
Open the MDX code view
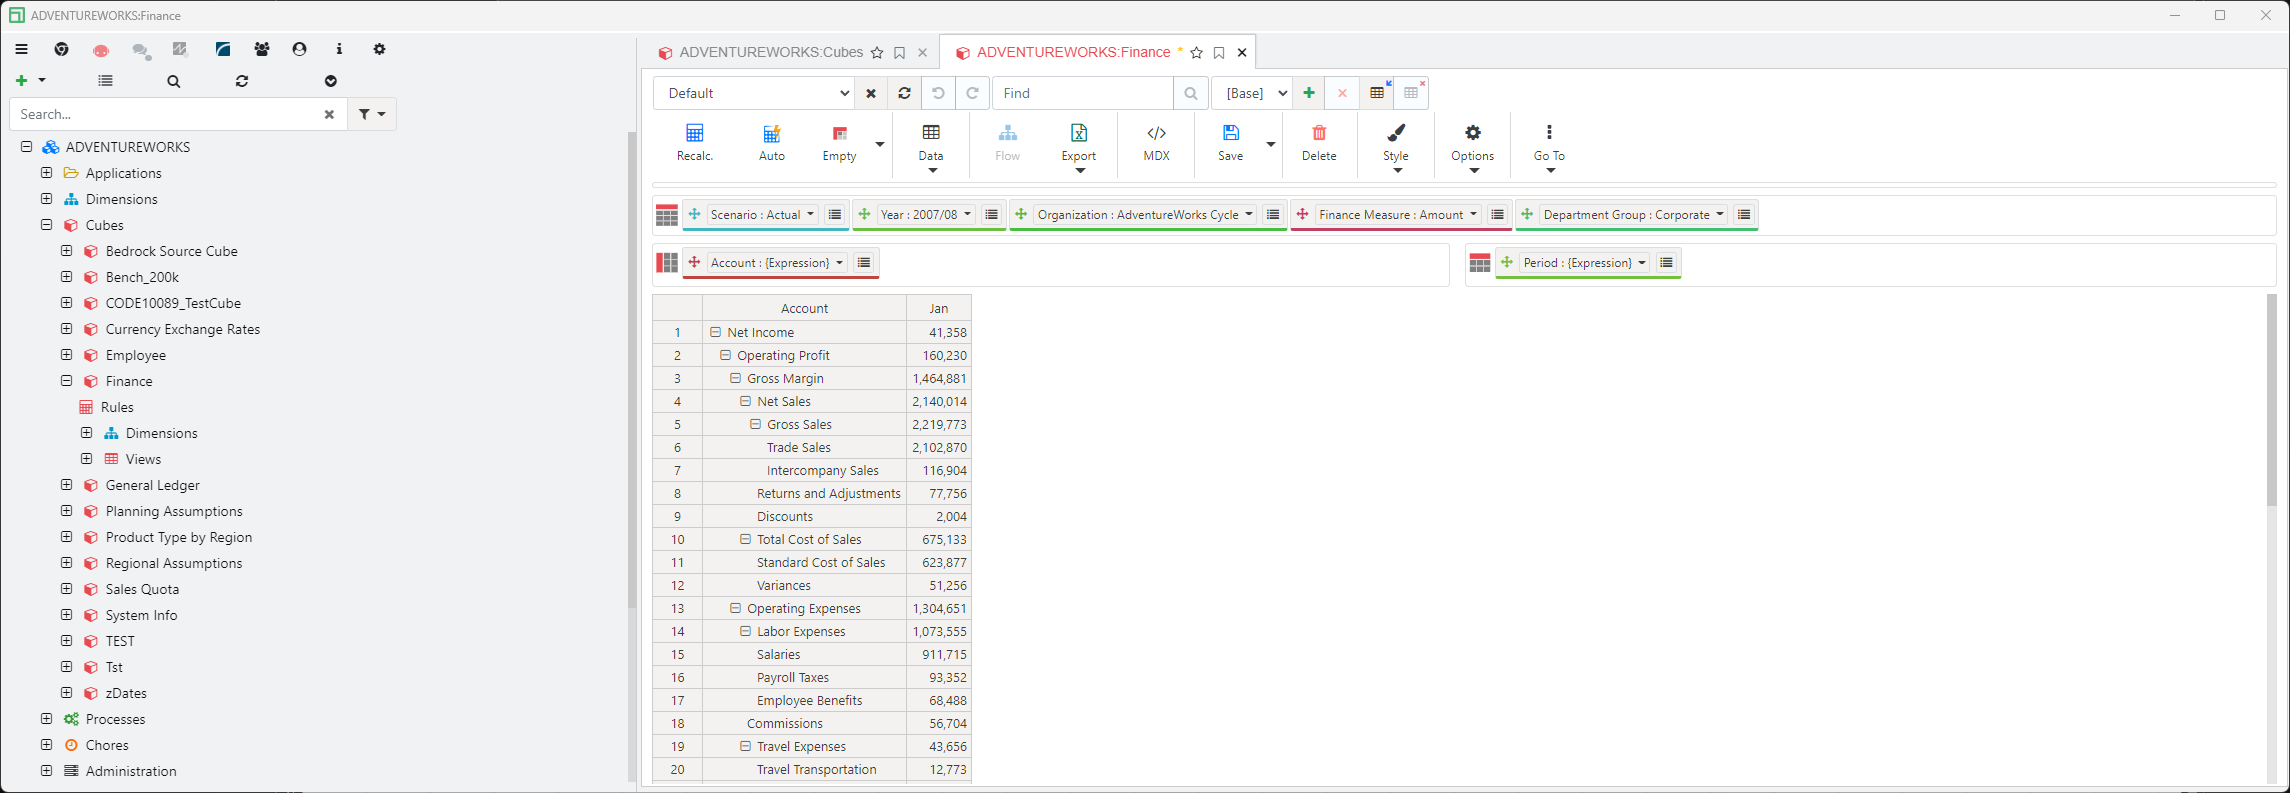click(1156, 133)
